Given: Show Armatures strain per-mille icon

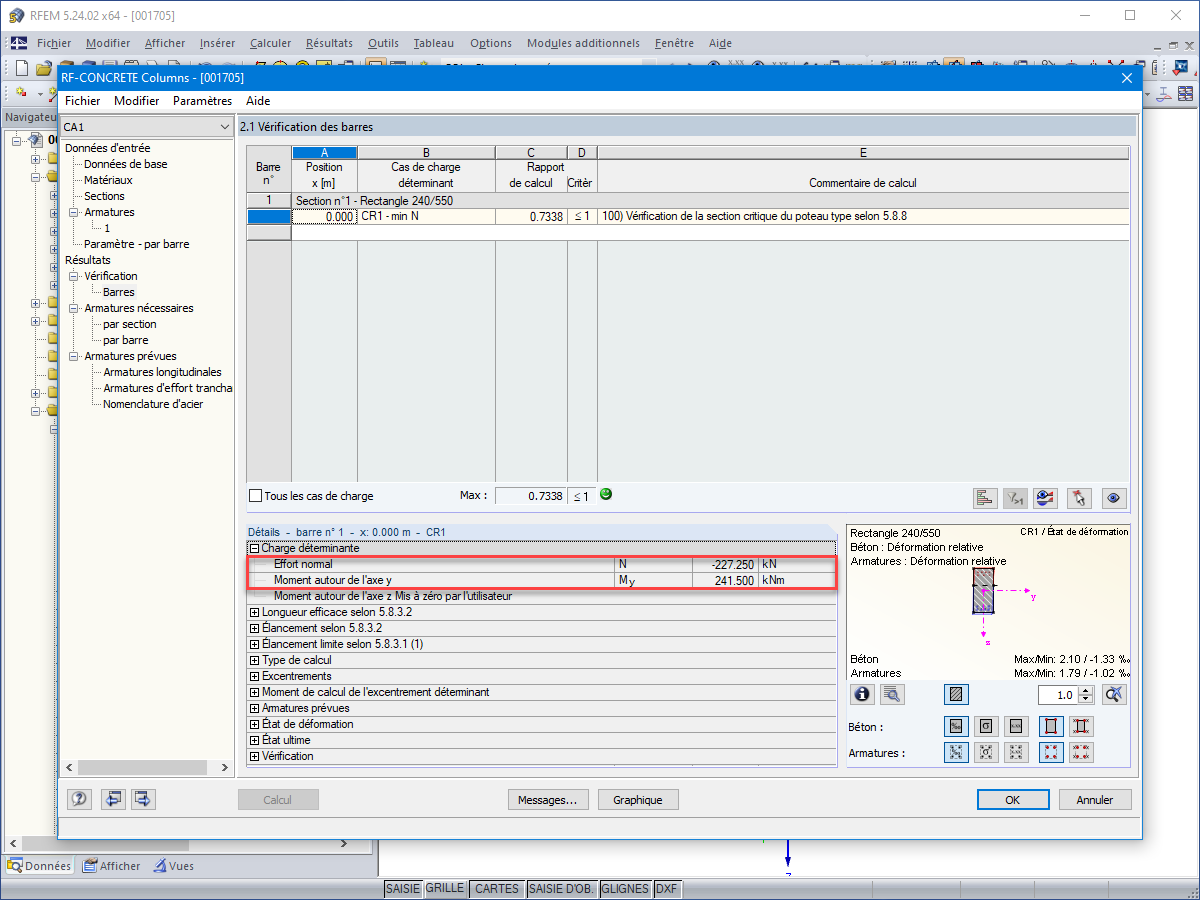Looking at the screenshot, I should (x=956, y=752).
